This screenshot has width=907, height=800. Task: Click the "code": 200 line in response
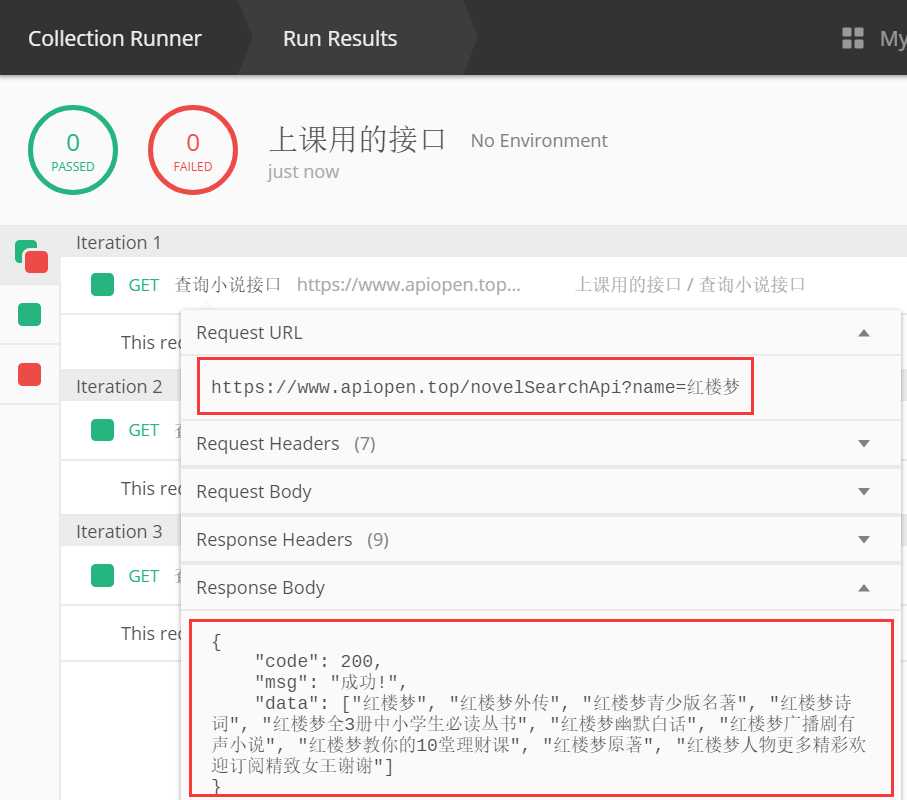pos(318,661)
